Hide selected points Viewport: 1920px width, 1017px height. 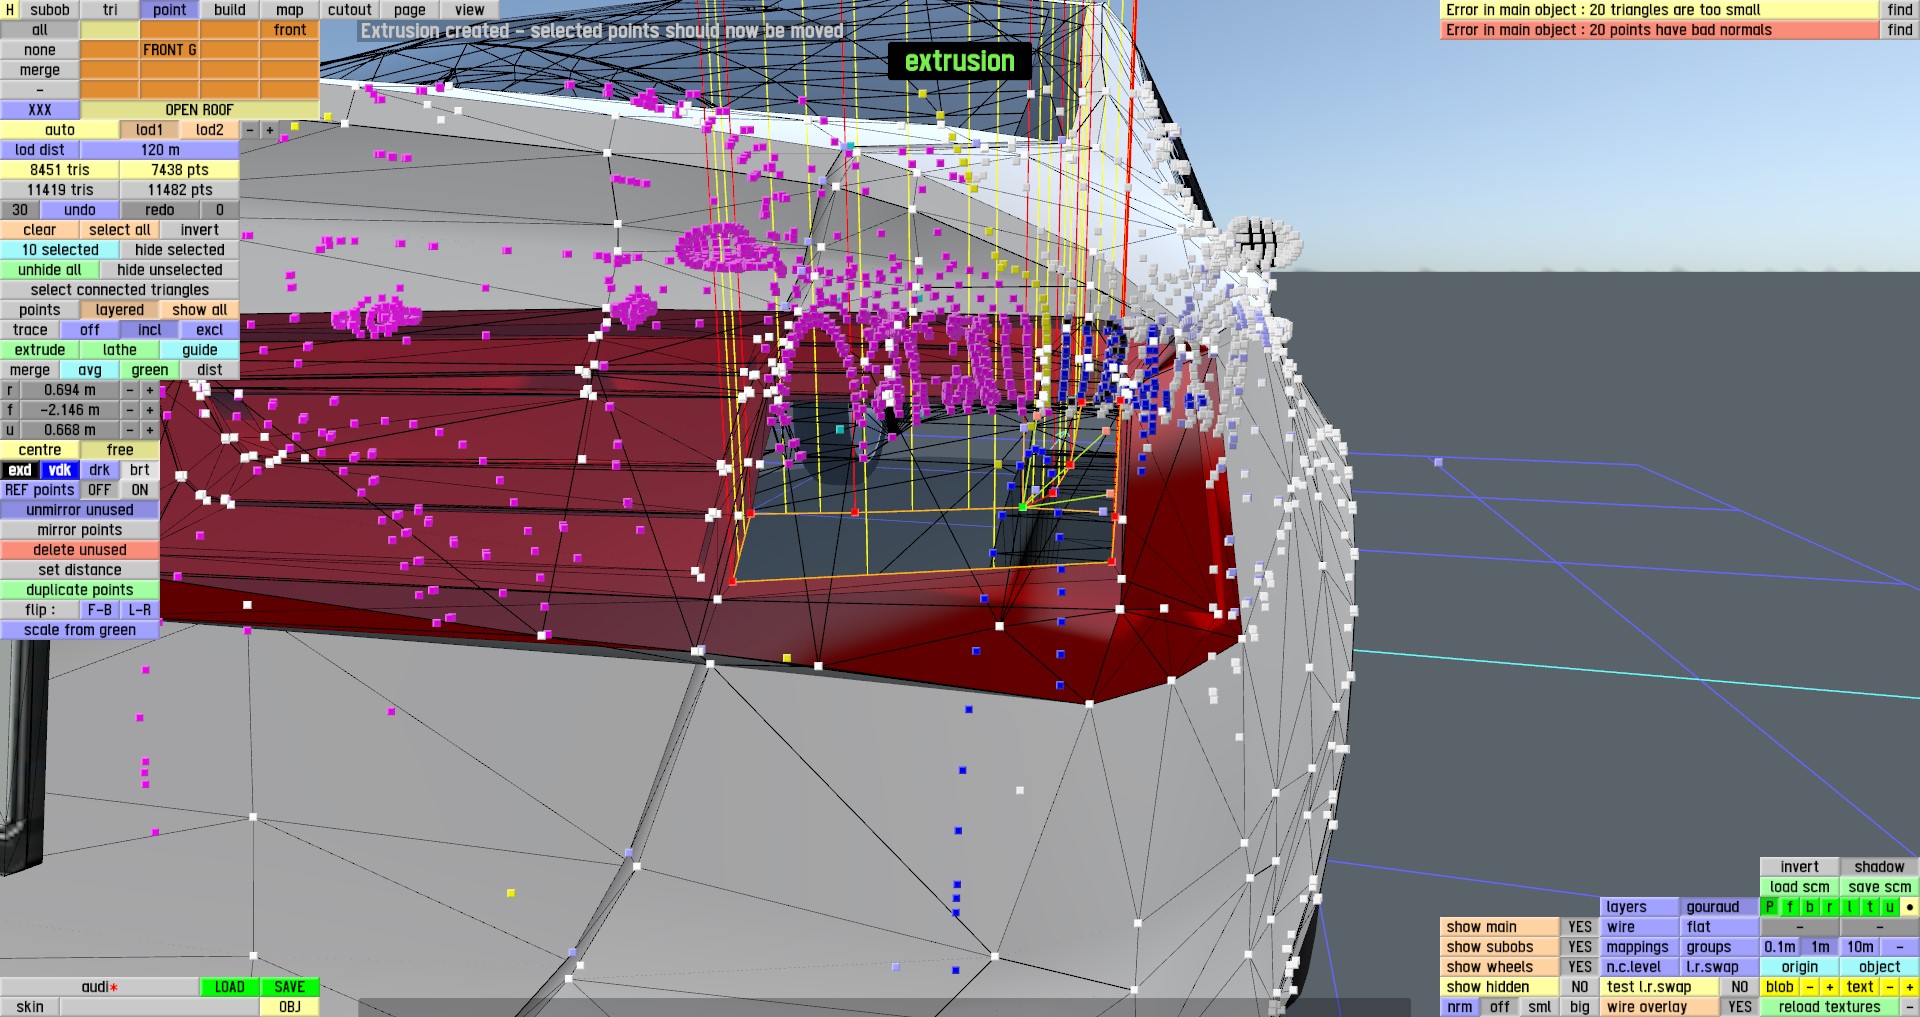tap(180, 250)
